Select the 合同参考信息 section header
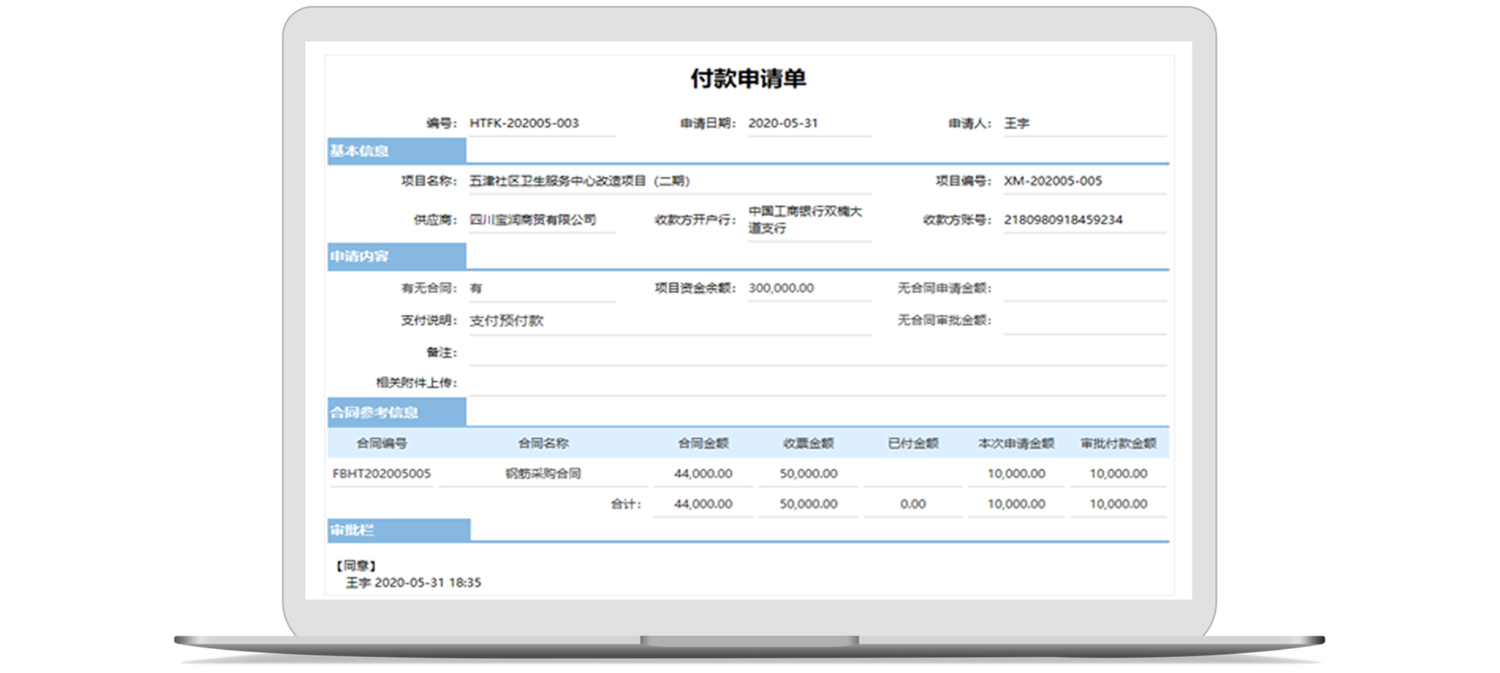Image resolution: width=1500 pixels, height=673 pixels. [x=396, y=412]
